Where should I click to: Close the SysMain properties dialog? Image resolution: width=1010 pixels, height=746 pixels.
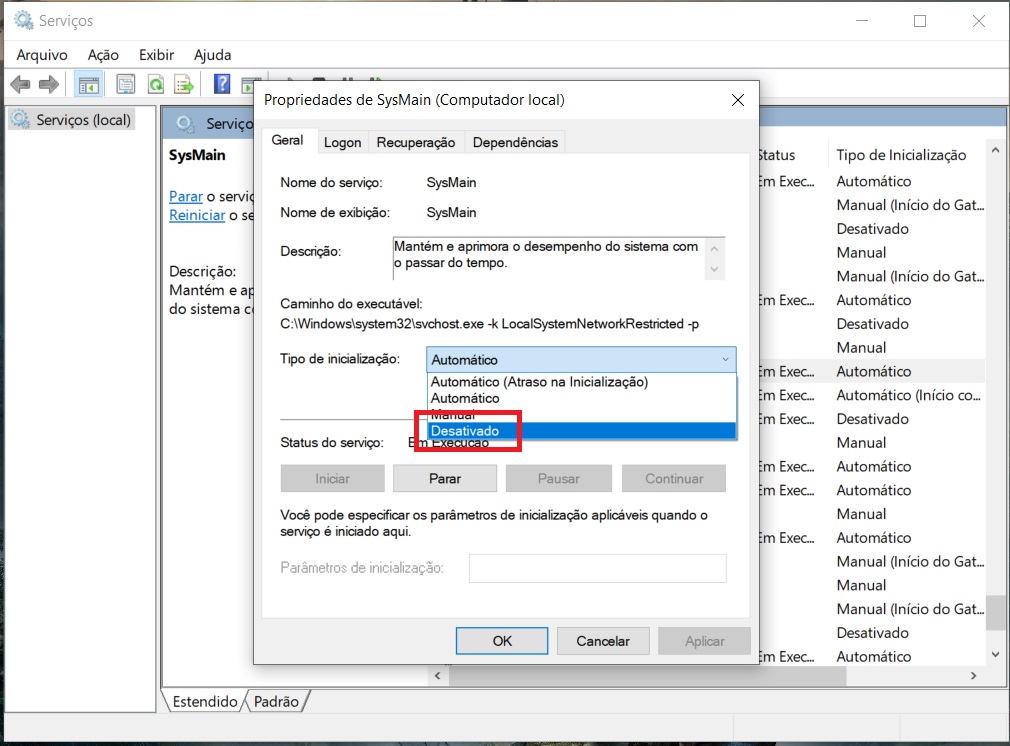(x=738, y=100)
